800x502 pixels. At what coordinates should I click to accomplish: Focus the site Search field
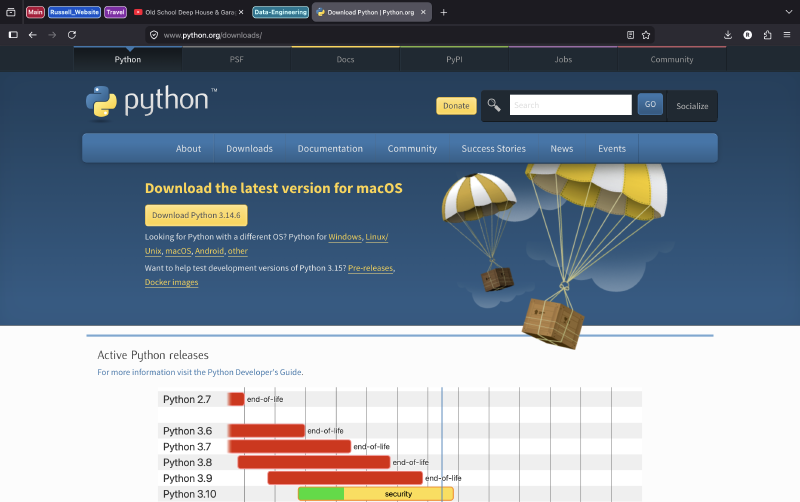570,105
